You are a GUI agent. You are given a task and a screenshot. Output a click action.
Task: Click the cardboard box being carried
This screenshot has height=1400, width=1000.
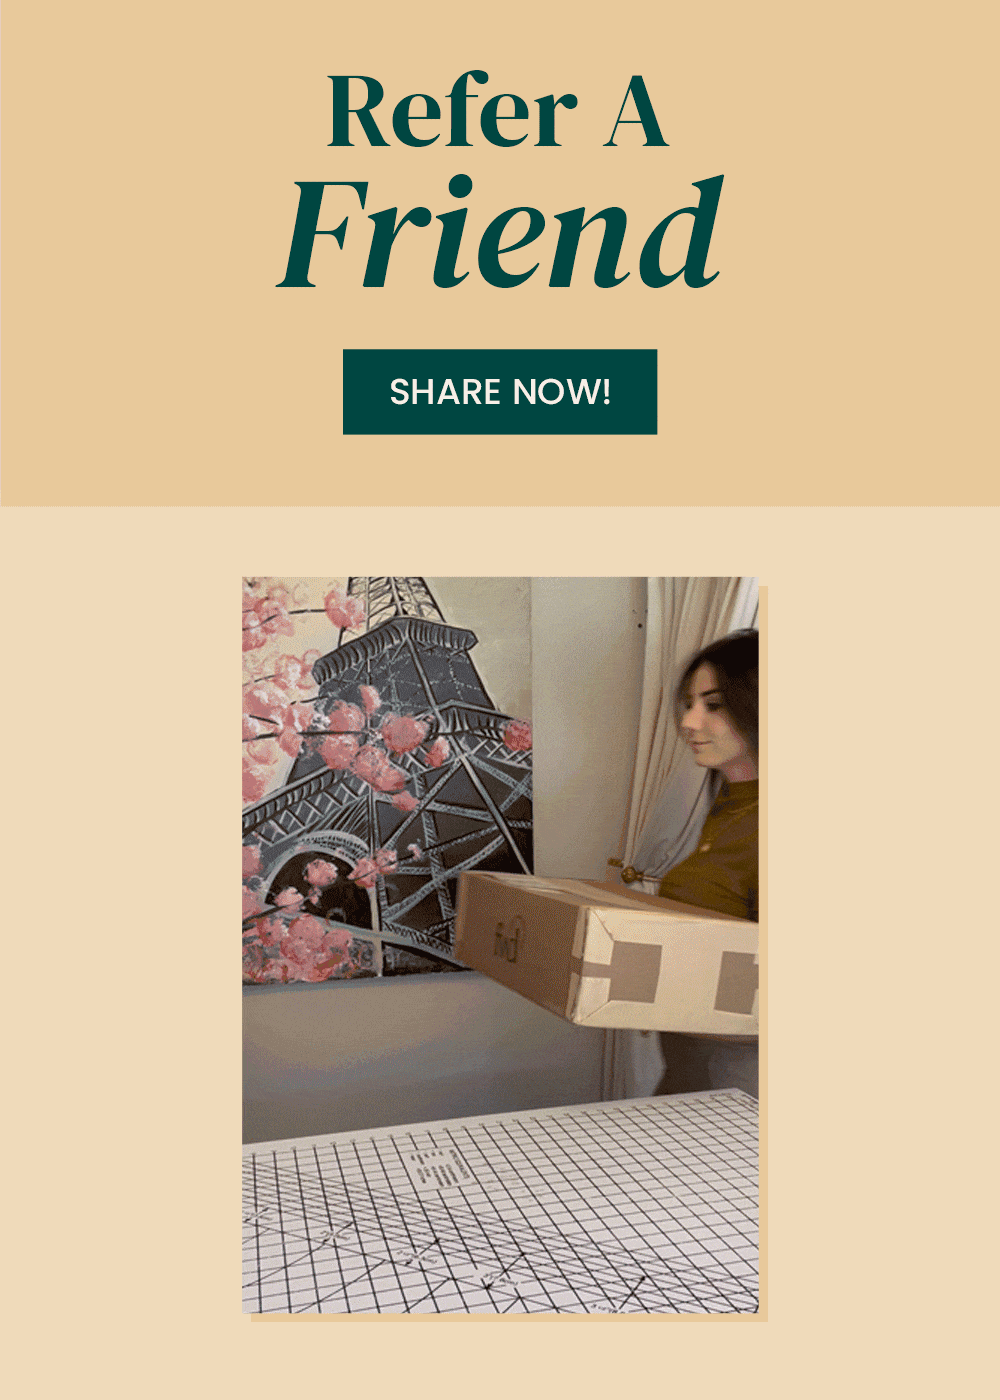click(607, 952)
